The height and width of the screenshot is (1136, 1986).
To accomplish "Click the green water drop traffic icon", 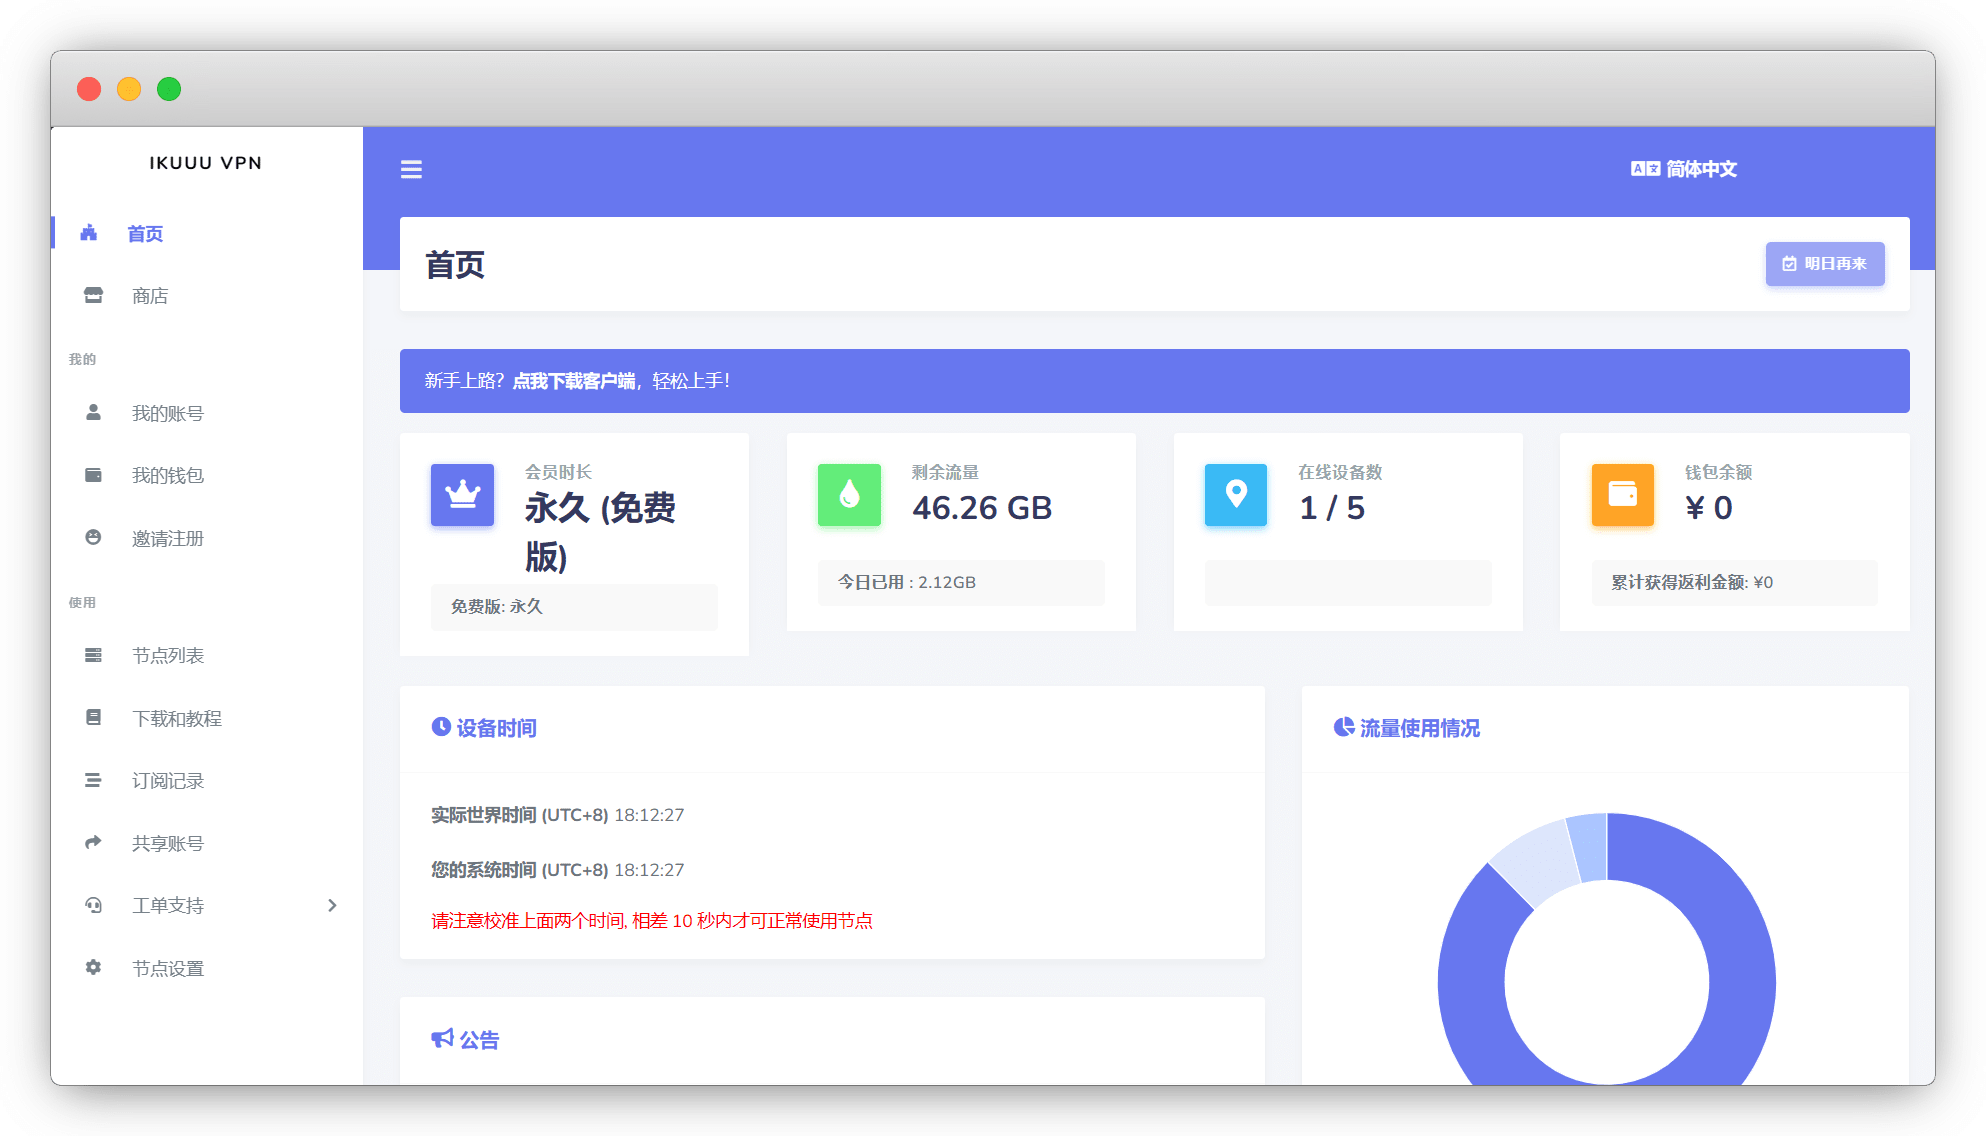I will tap(849, 495).
